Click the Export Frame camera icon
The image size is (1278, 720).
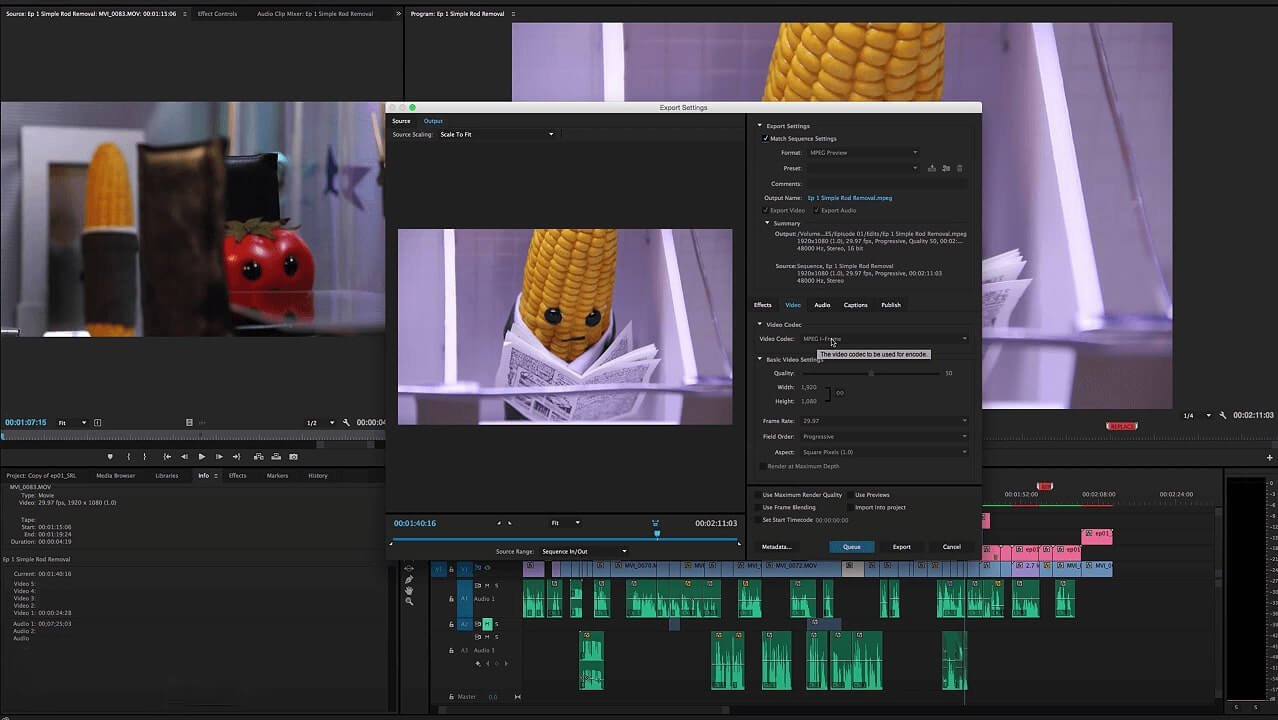tap(294, 456)
